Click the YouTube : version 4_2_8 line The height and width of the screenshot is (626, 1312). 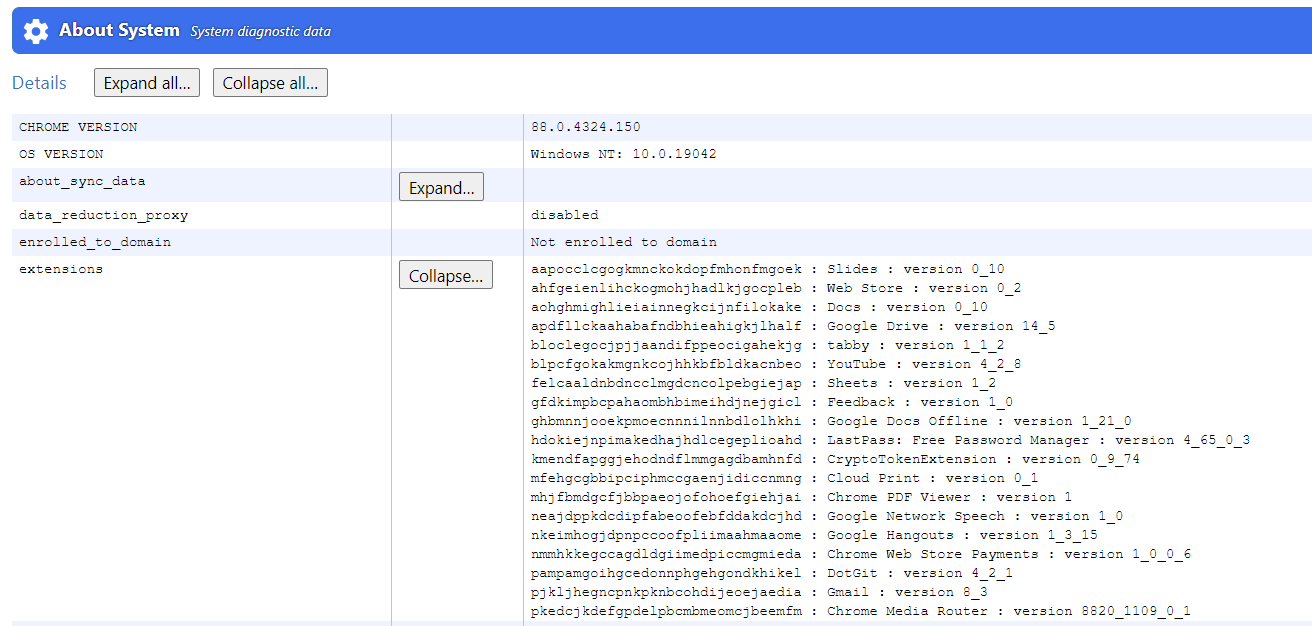pyautogui.click(x=776, y=364)
